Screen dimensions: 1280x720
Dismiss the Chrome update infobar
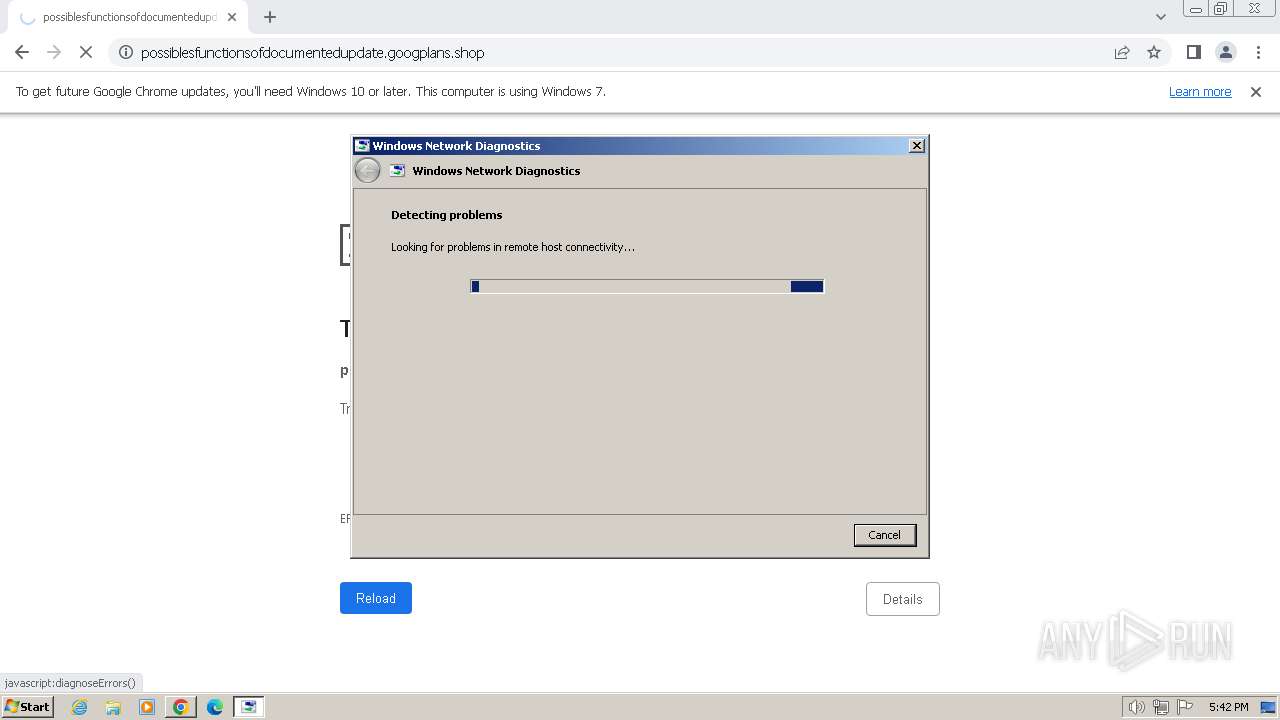pos(1256,91)
